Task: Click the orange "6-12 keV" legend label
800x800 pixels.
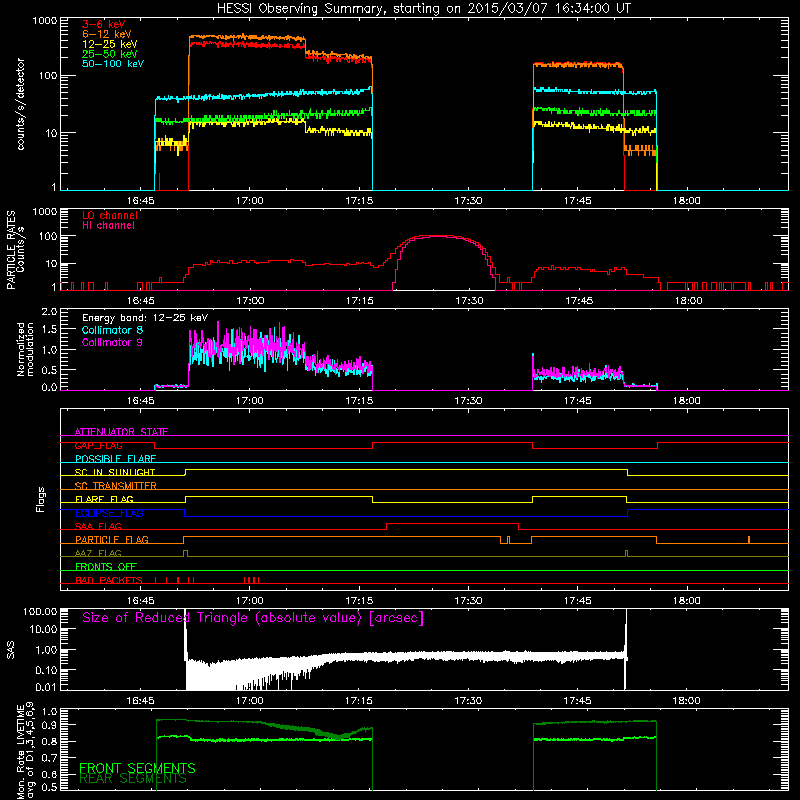Action: (x=107, y=34)
